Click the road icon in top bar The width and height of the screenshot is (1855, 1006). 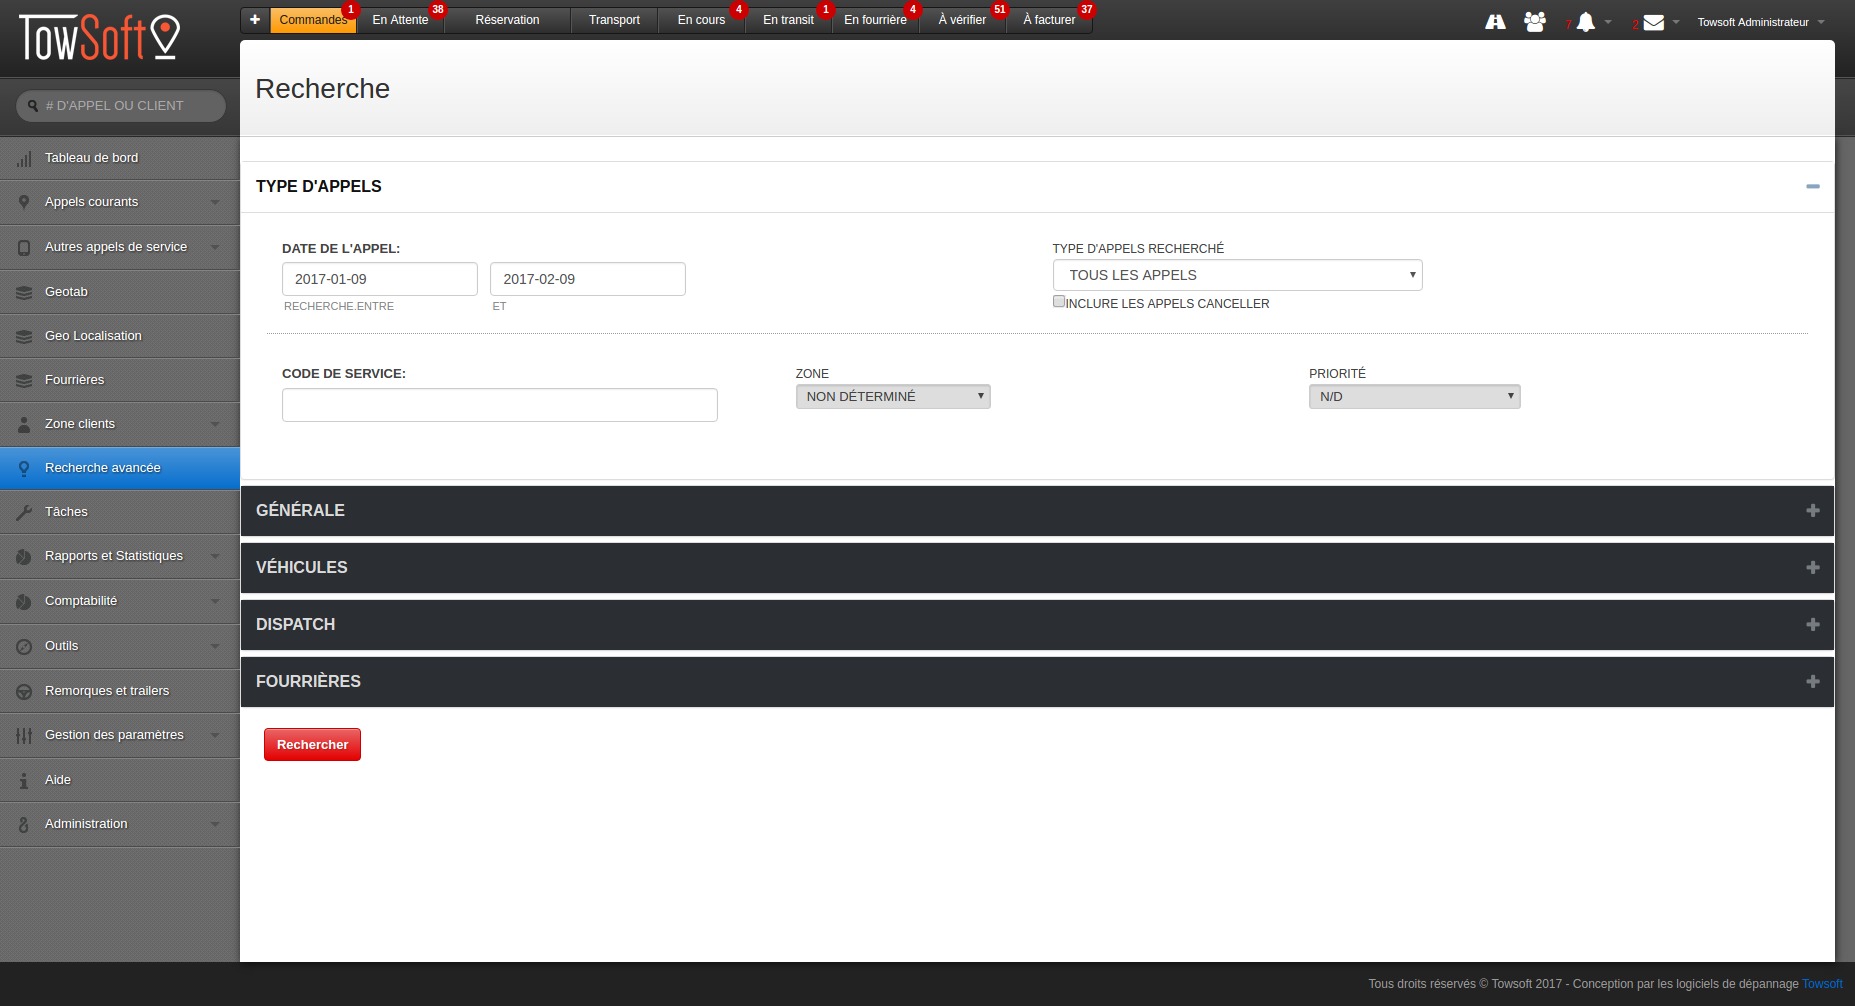coord(1495,22)
